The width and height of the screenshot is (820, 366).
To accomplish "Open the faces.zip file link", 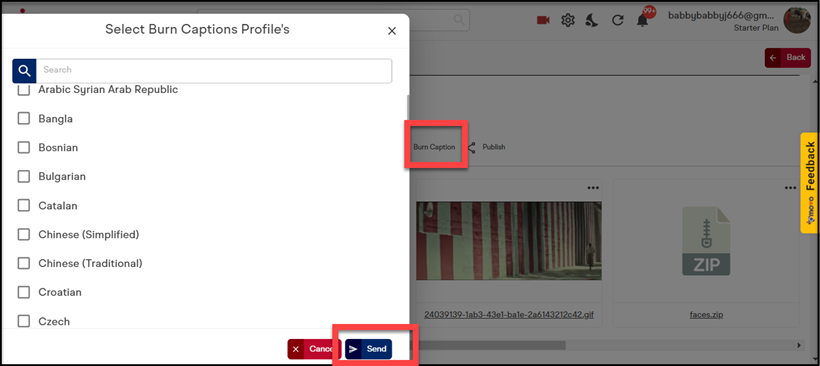I will point(706,315).
